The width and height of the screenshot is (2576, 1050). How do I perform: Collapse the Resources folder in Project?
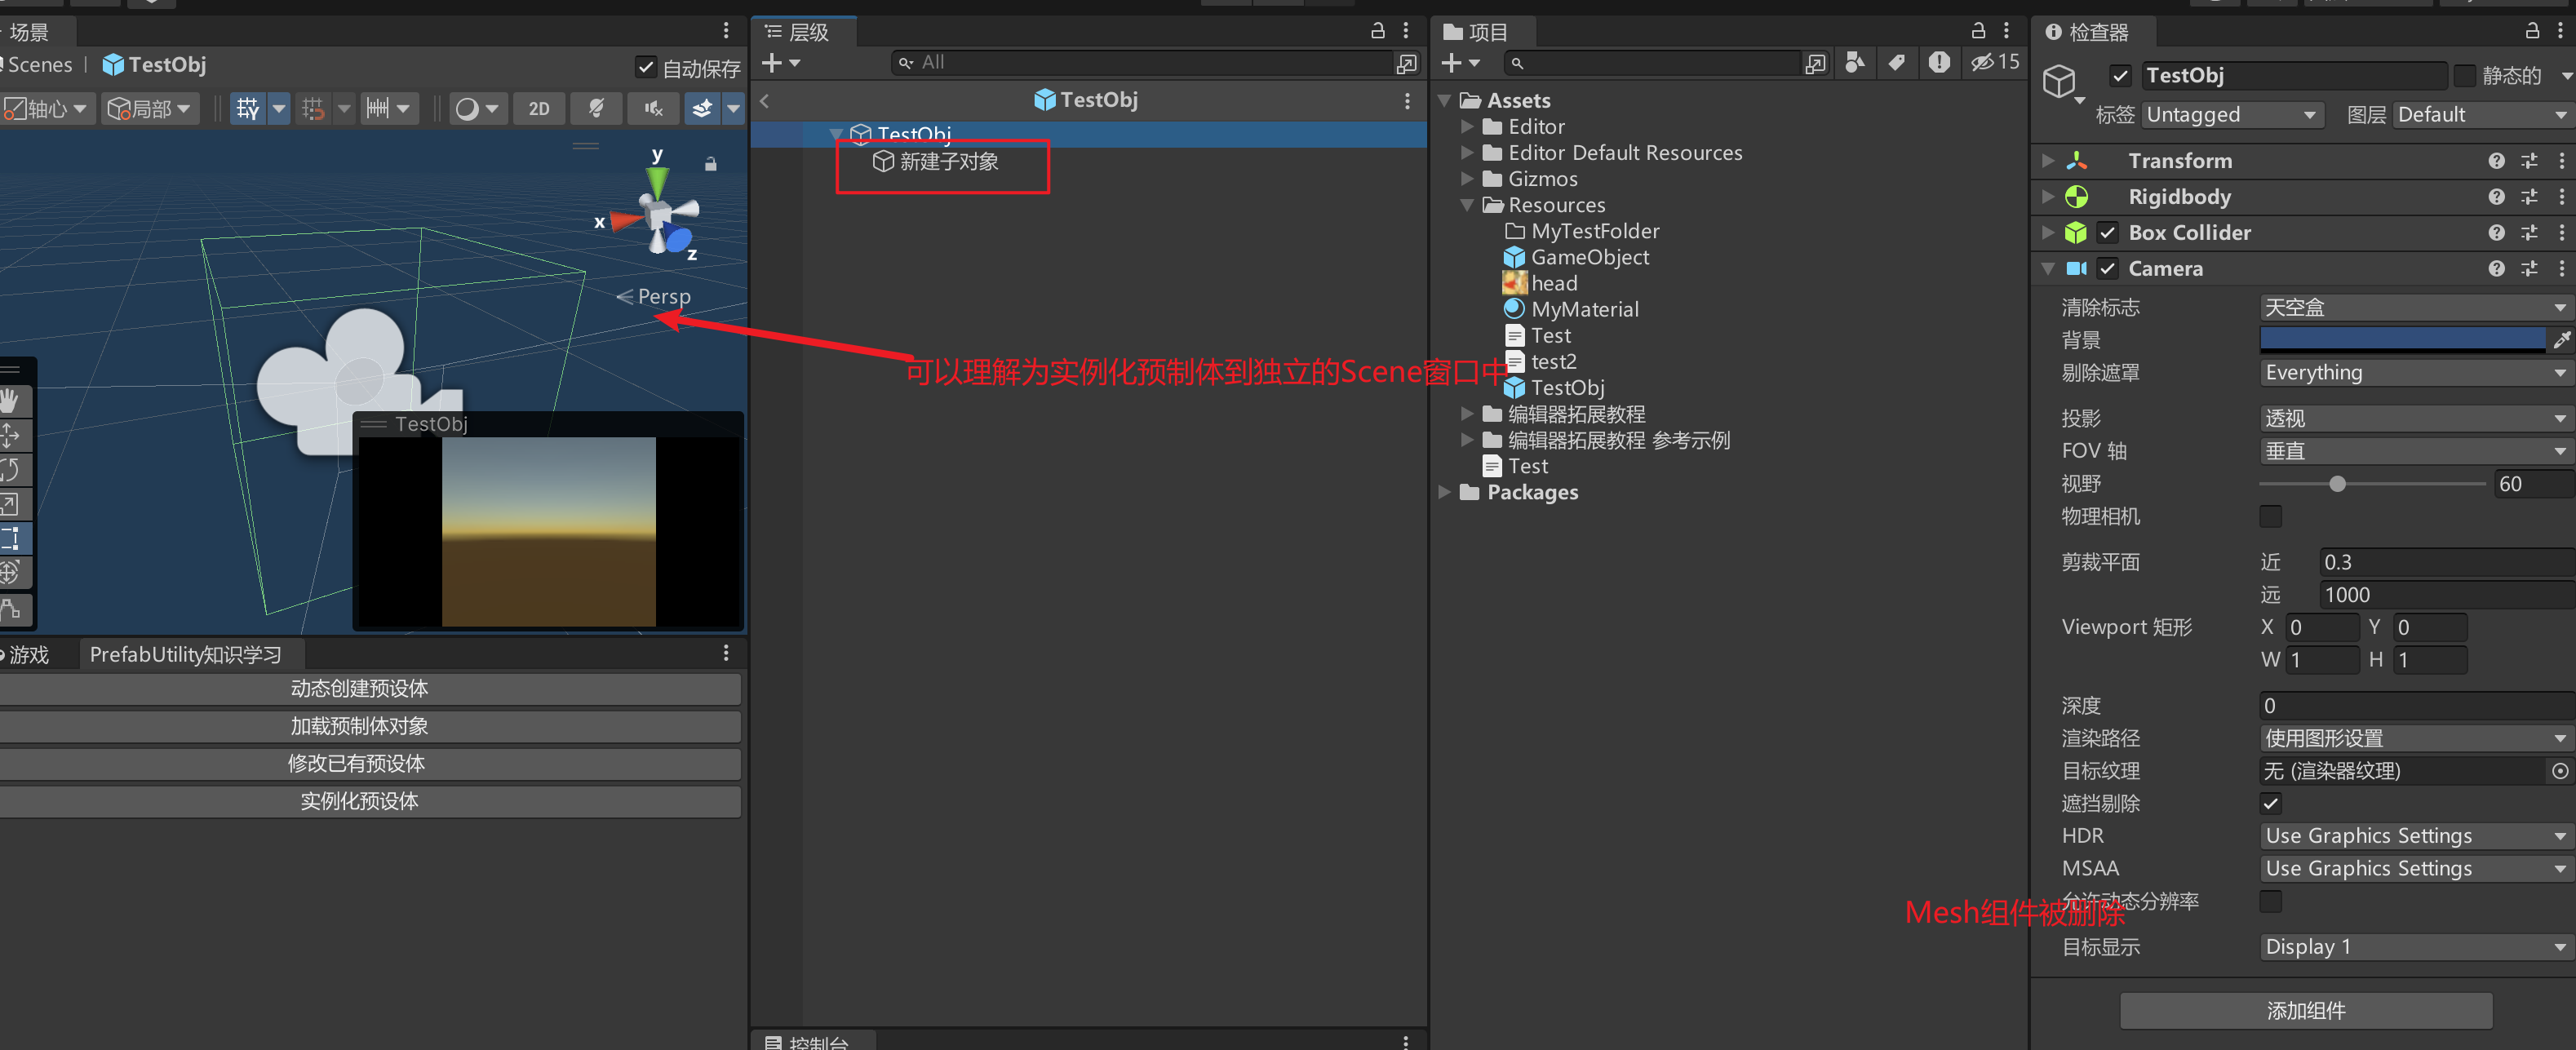[1467, 205]
